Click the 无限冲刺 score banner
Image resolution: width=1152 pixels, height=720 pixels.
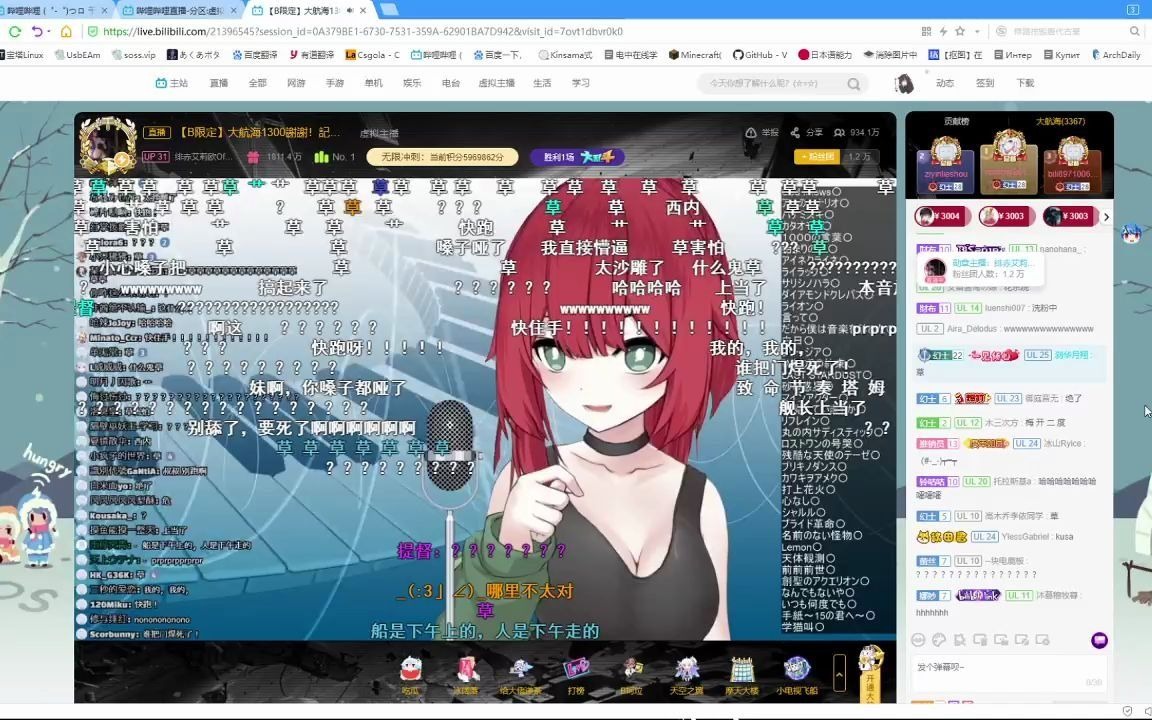pos(442,157)
